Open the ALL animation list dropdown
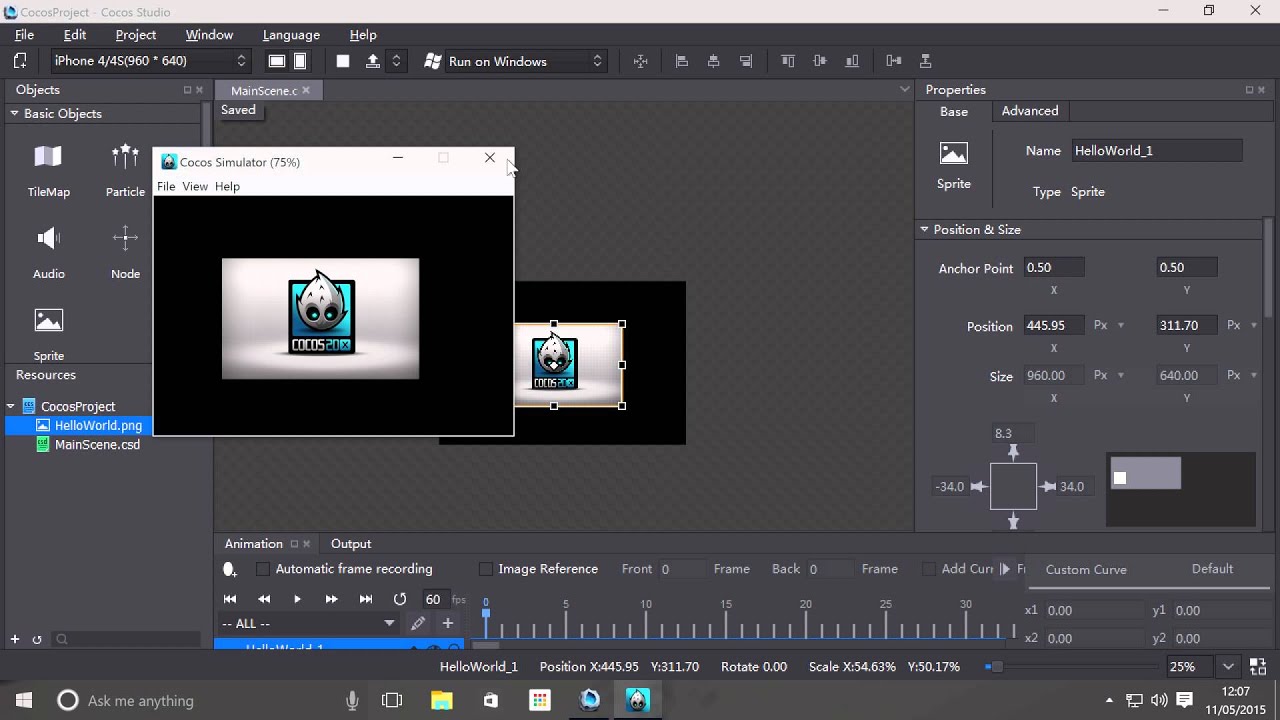Image resolution: width=1280 pixels, height=720 pixels. (x=308, y=623)
